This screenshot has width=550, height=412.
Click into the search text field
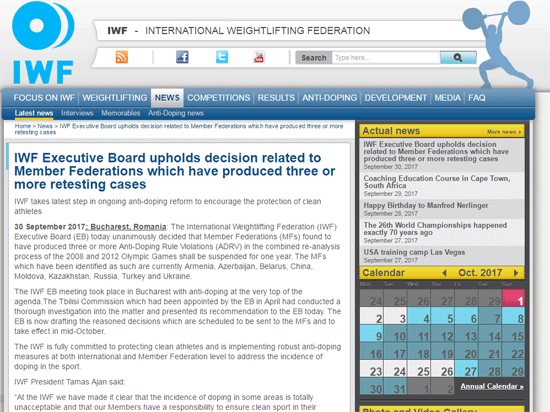386,58
